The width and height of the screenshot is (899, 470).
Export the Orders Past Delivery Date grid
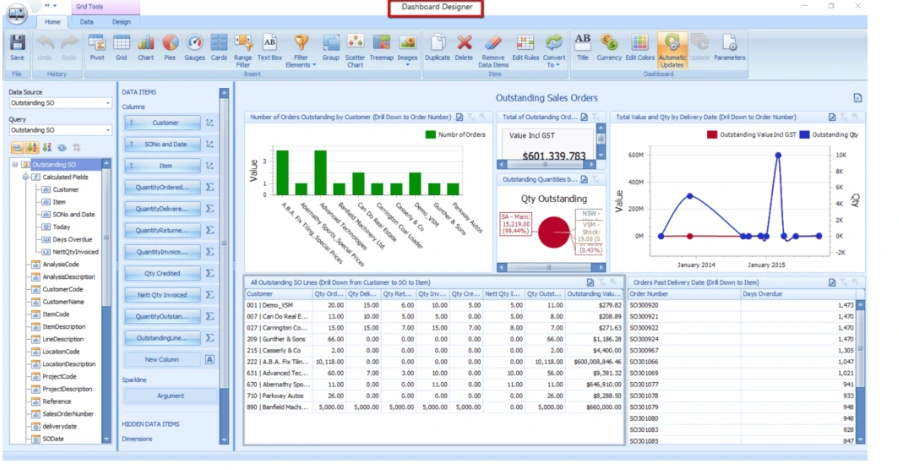coord(832,283)
